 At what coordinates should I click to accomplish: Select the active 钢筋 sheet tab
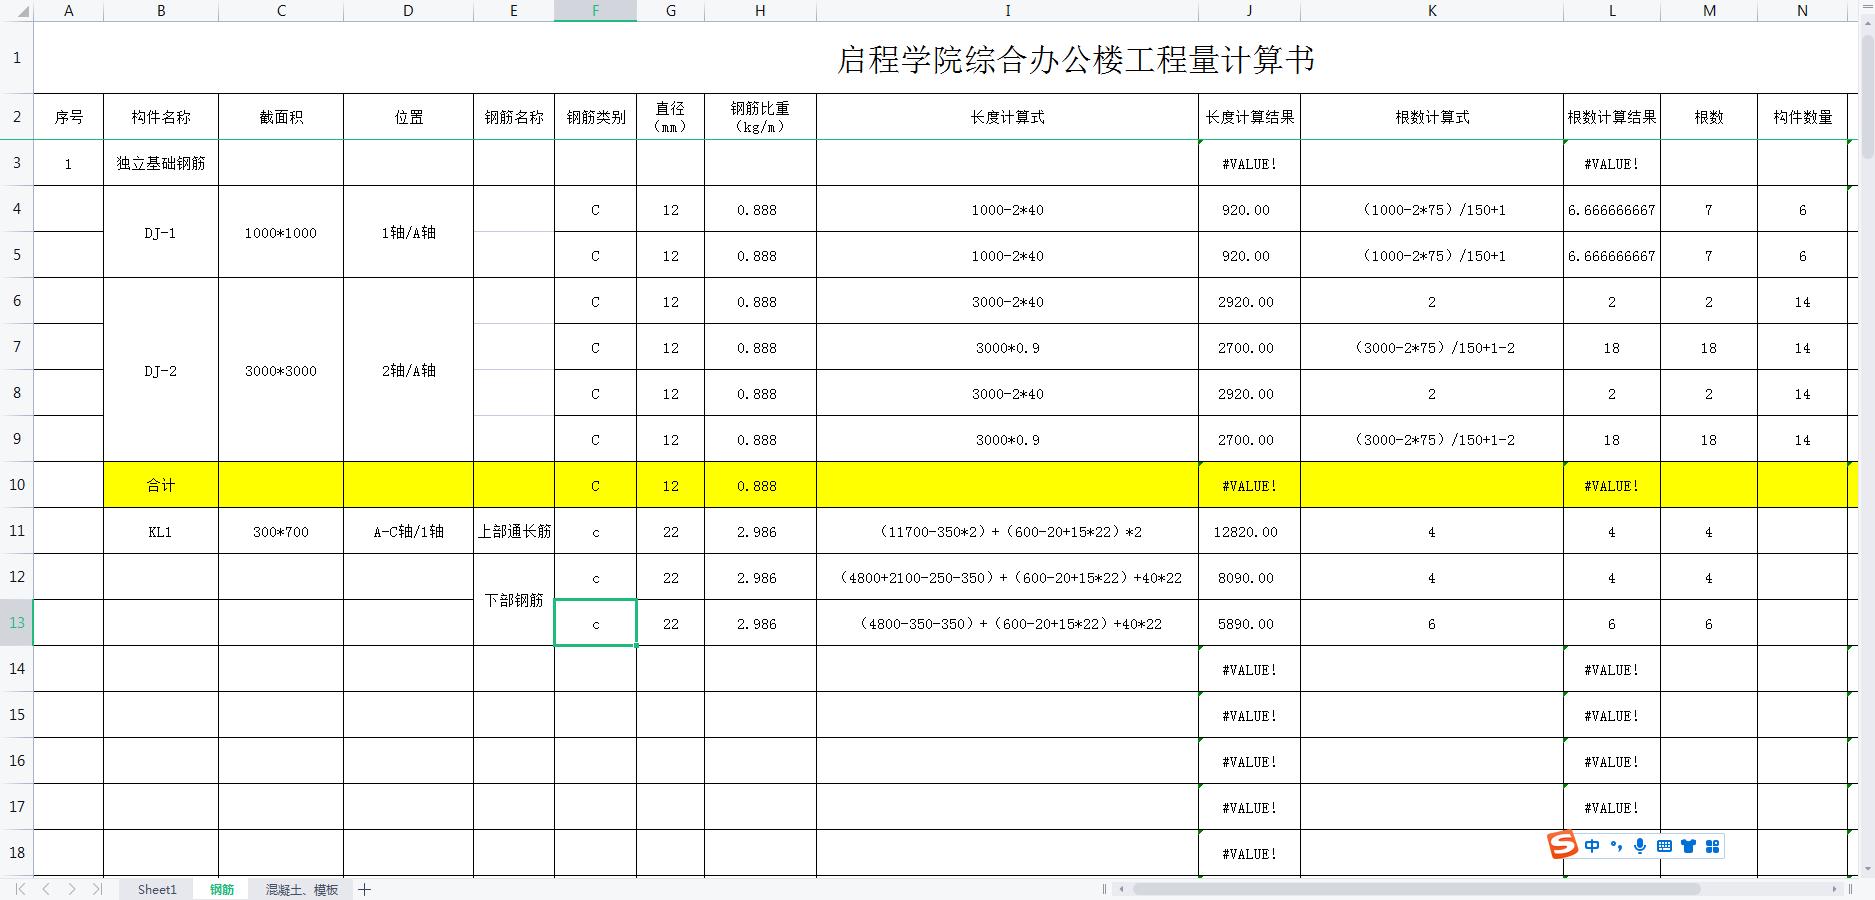click(222, 889)
